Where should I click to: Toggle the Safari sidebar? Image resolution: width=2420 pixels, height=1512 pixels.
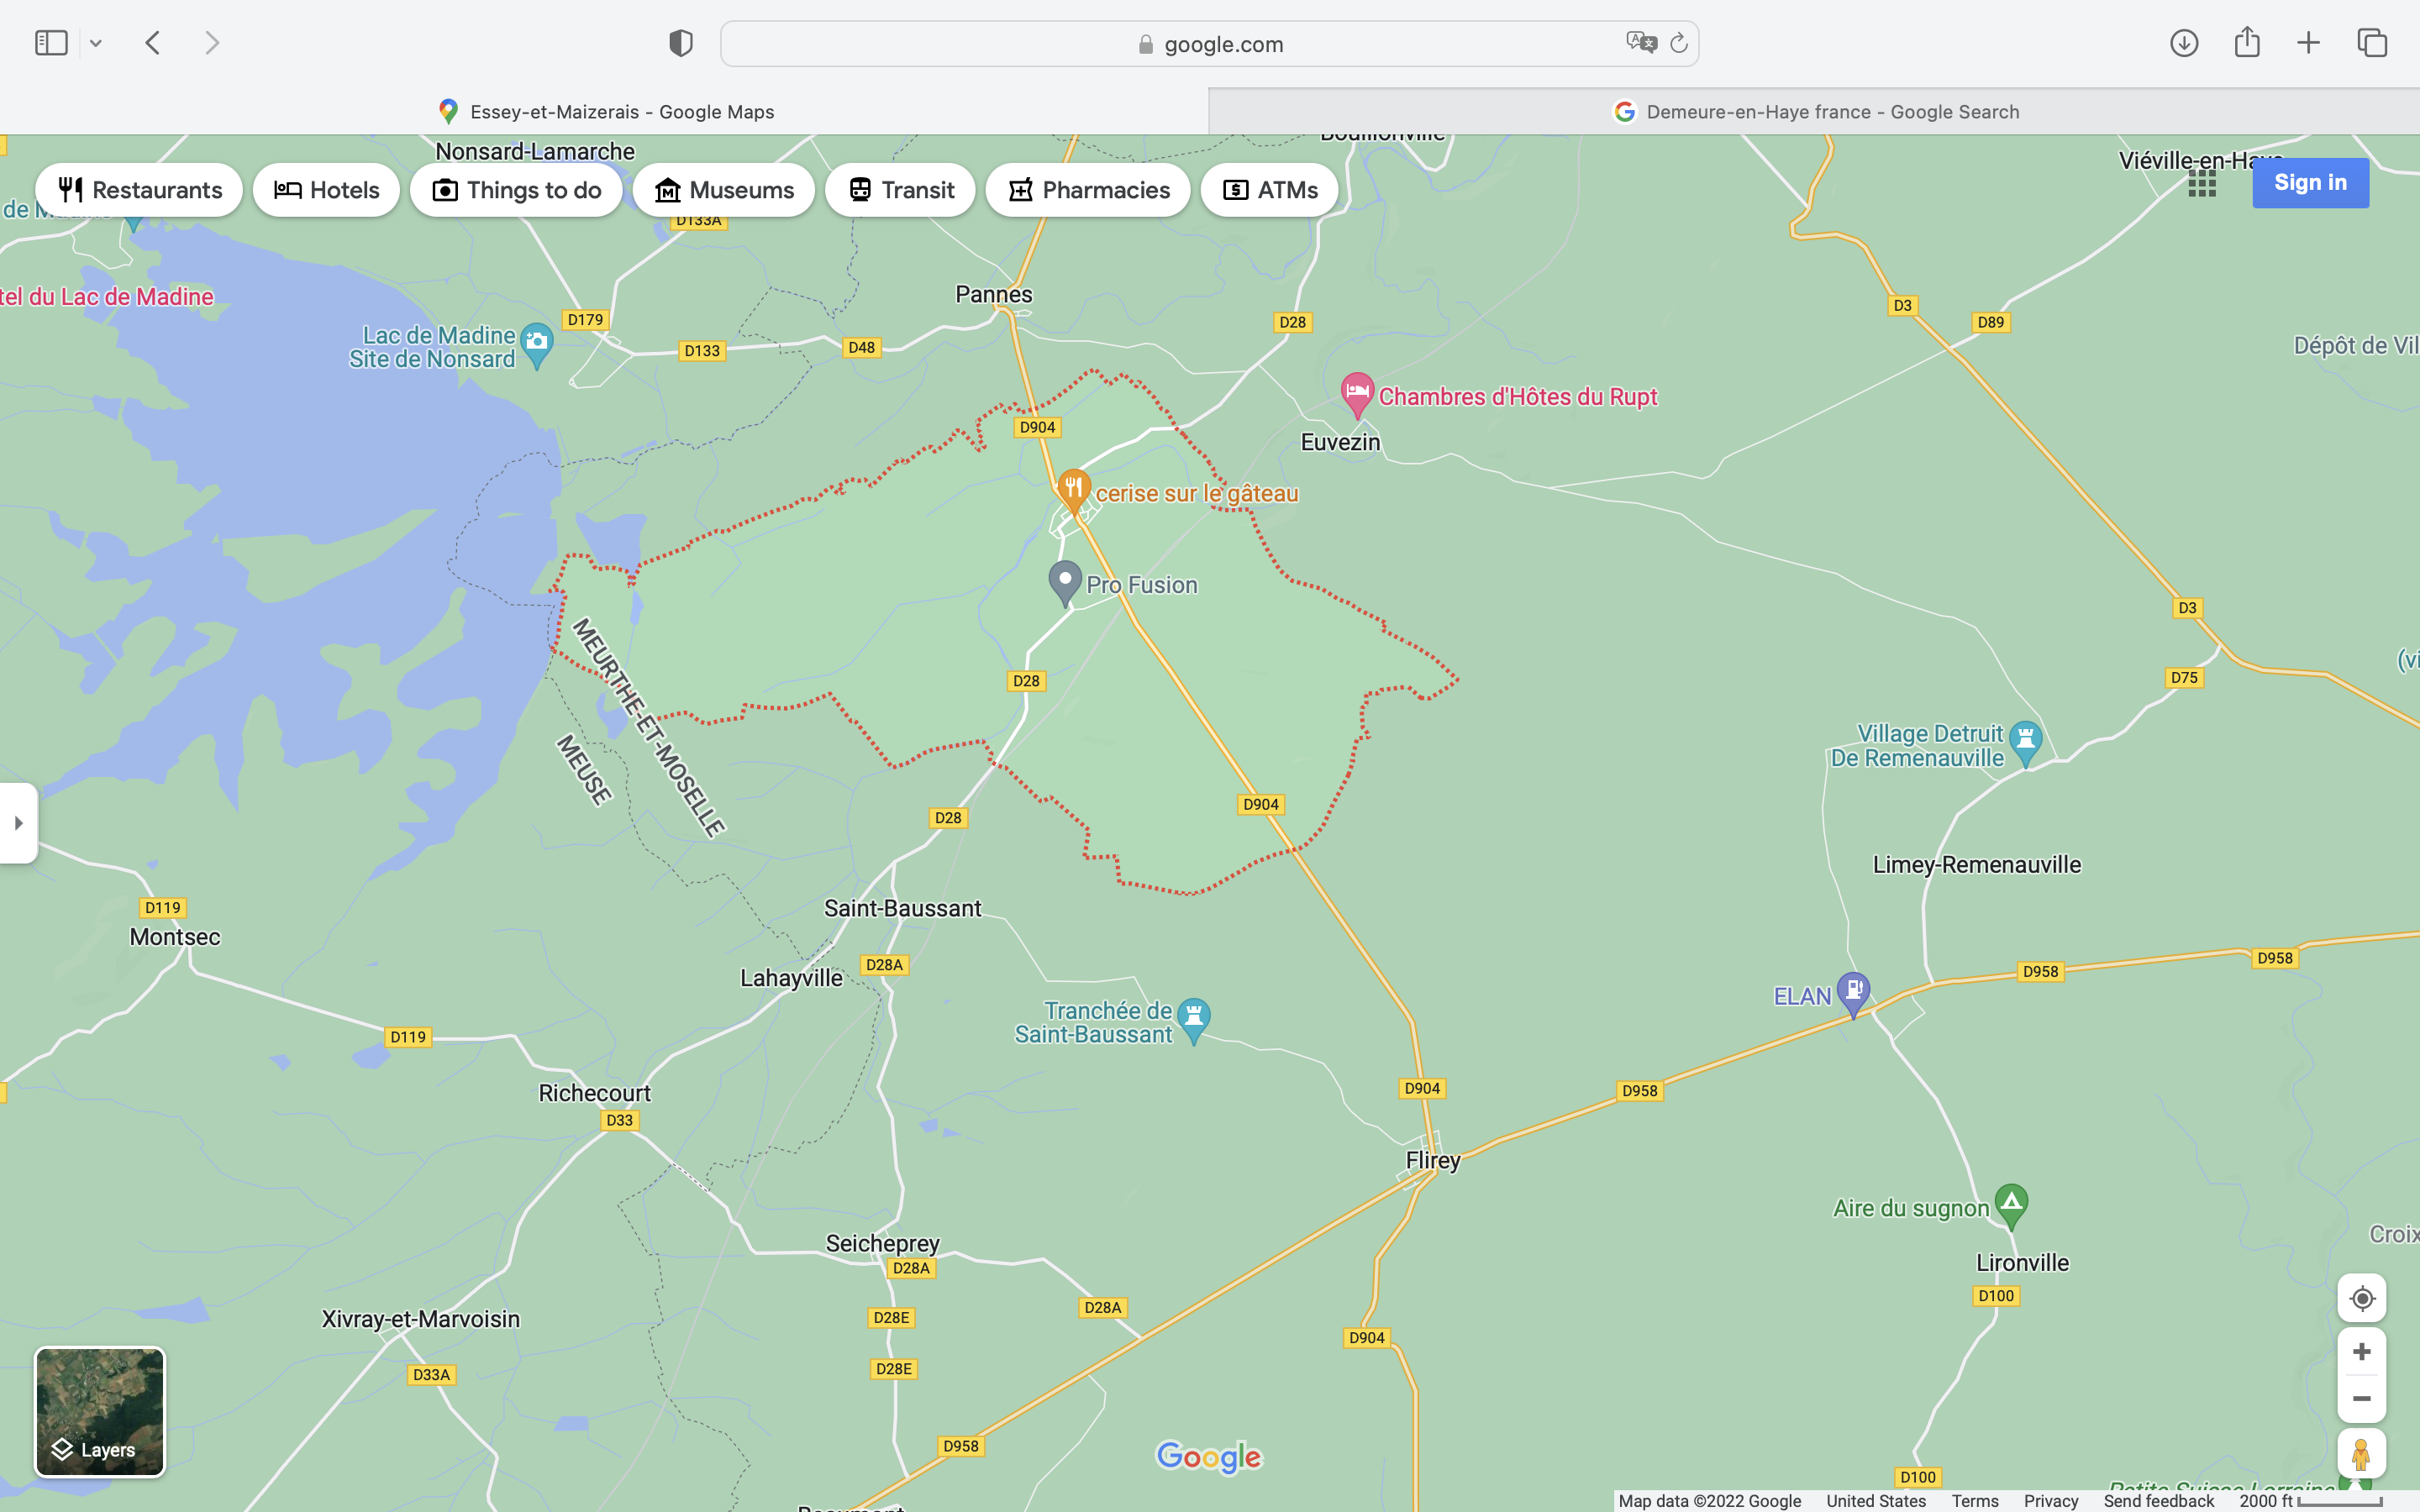[x=51, y=43]
